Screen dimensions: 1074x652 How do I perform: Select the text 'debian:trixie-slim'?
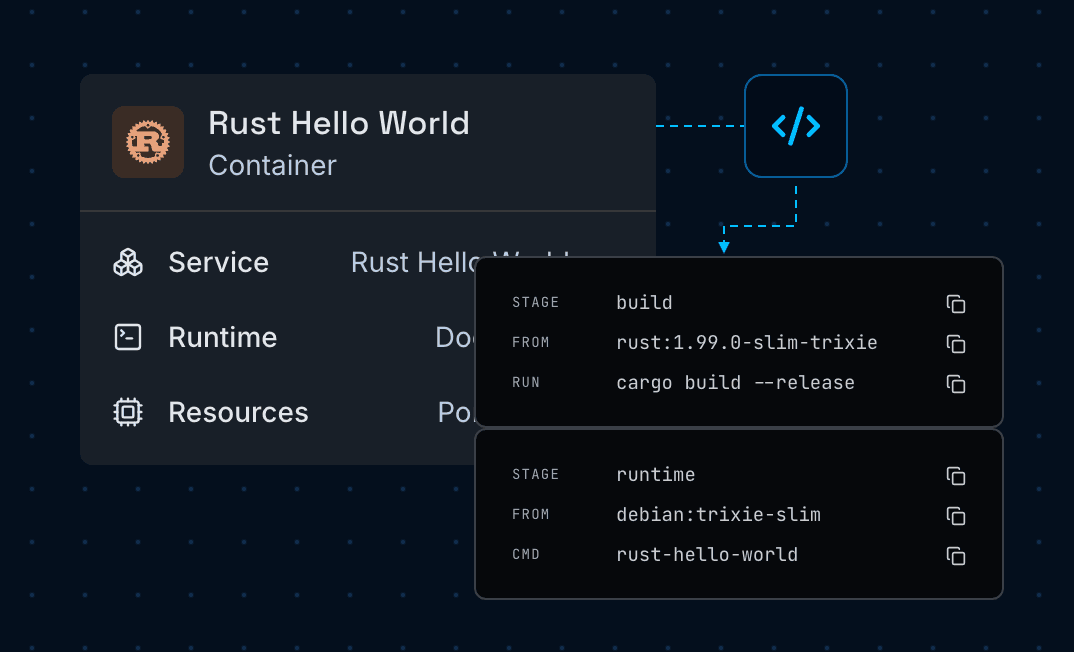pyautogui.click(x=718, y=514)
